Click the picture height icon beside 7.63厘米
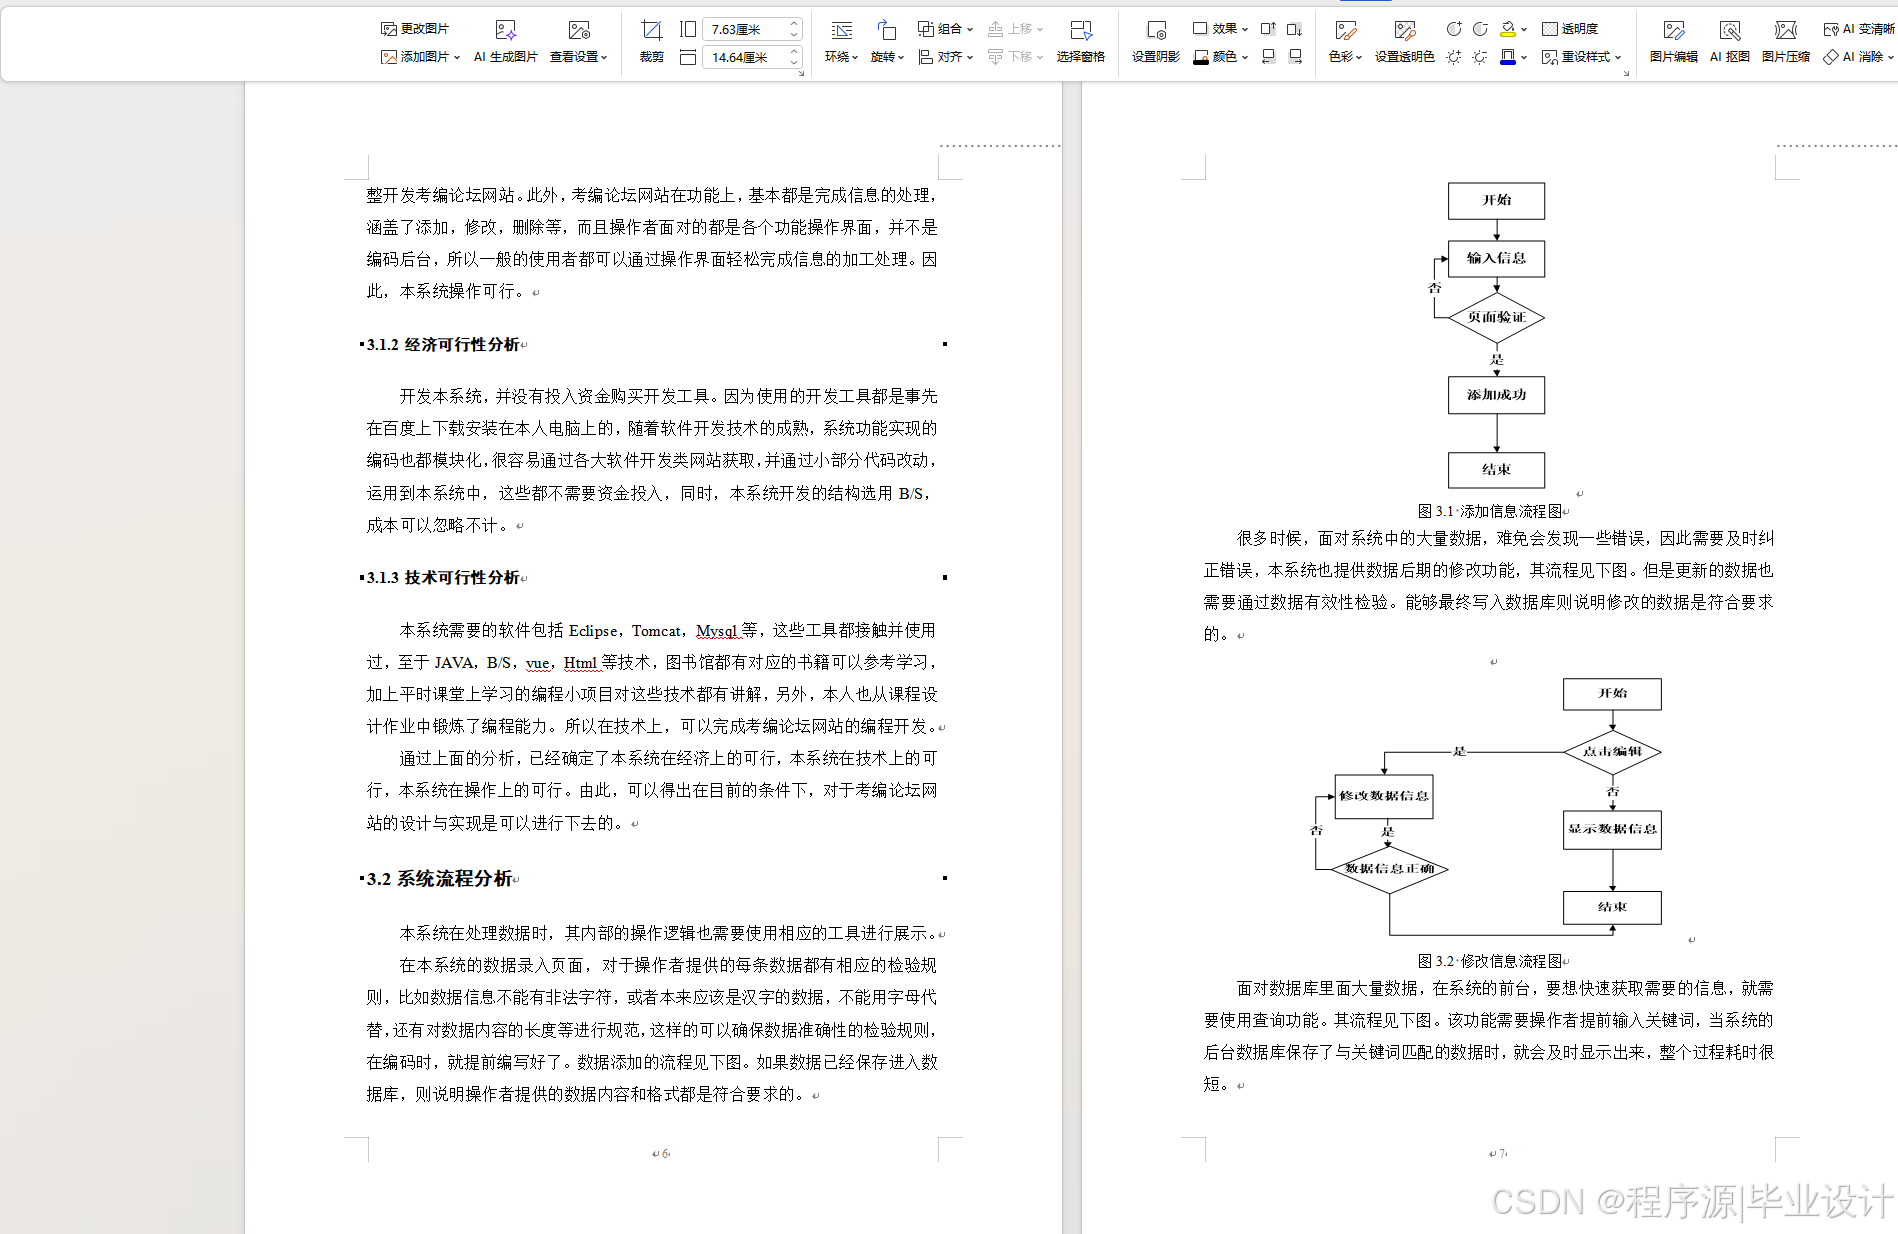This screenshot has height=1234, width=1898. [x=688, y=29]
